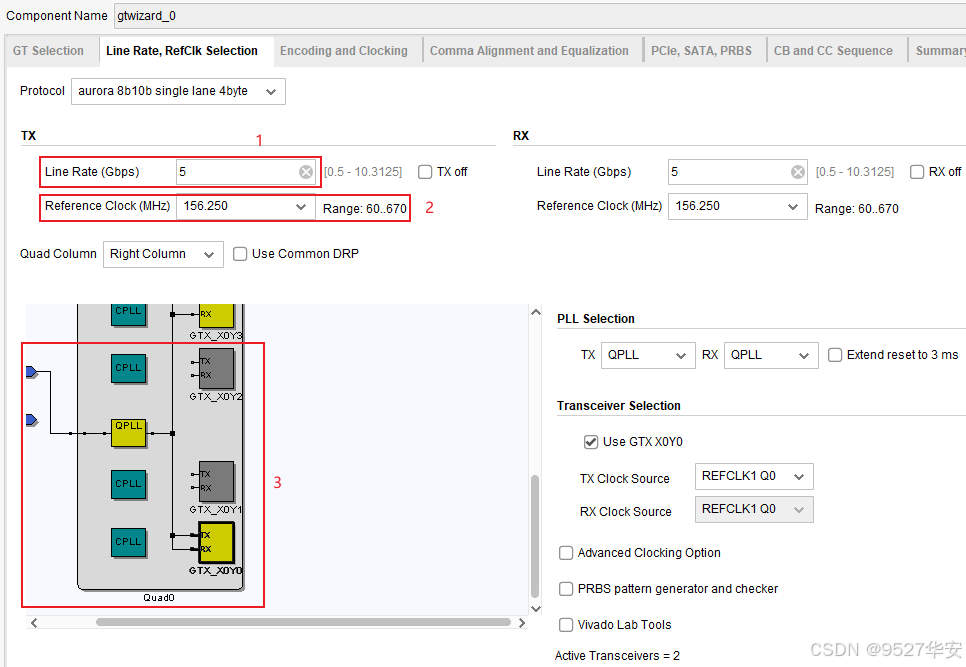Viewport: 966px width, 667px height.
Task: Click the Transceiver Selection heading
Action: (x=619, y=406)
